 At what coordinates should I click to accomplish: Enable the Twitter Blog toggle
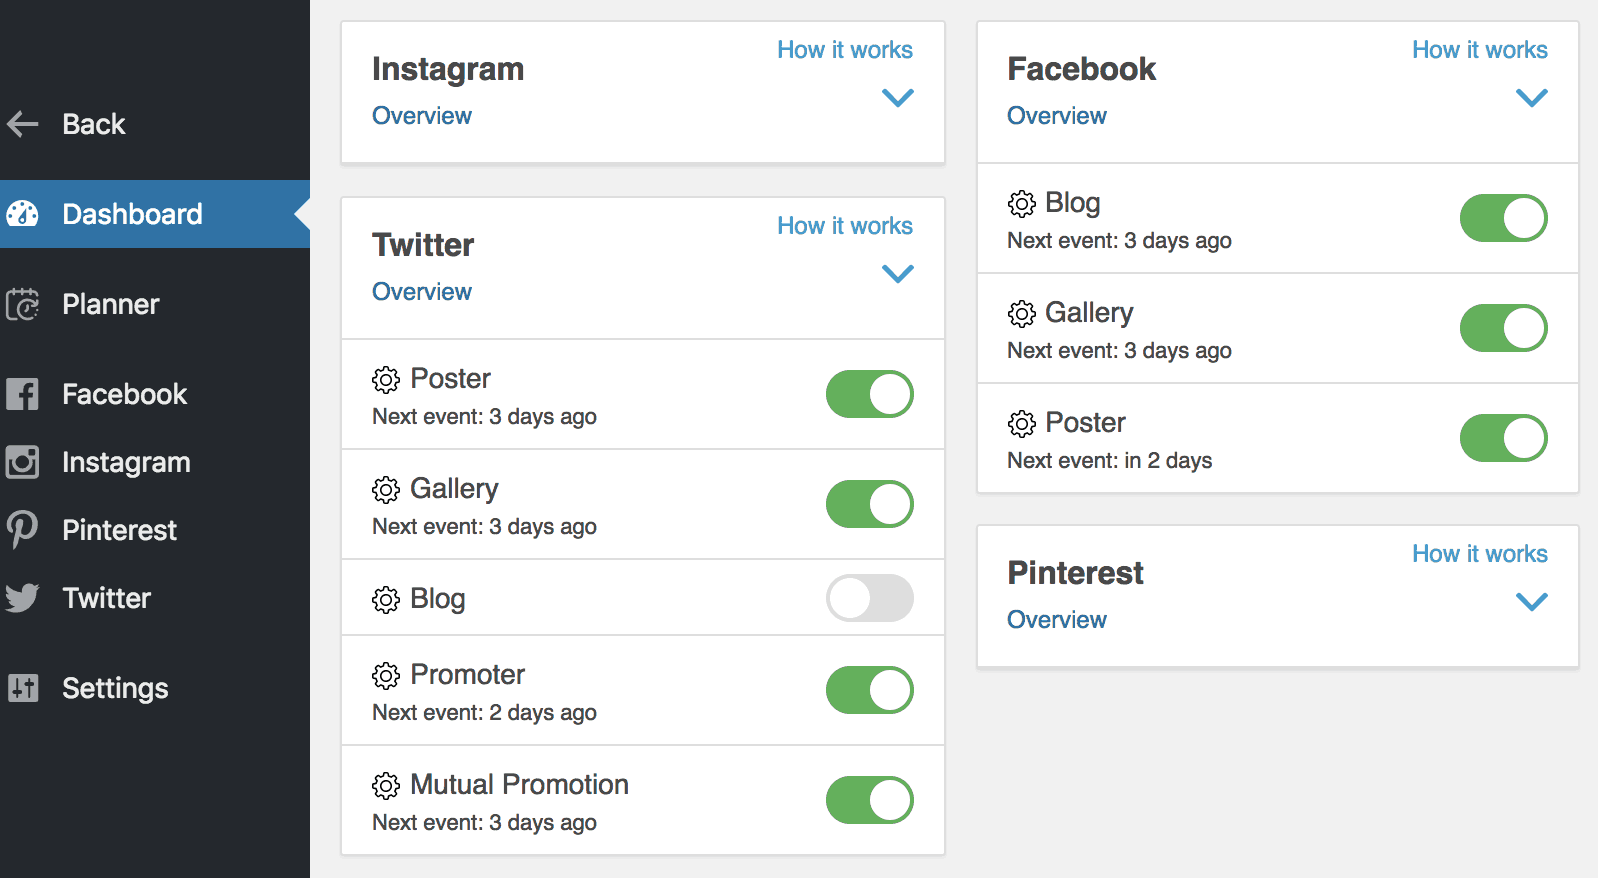pyautogui.click(x=869, y=598)
